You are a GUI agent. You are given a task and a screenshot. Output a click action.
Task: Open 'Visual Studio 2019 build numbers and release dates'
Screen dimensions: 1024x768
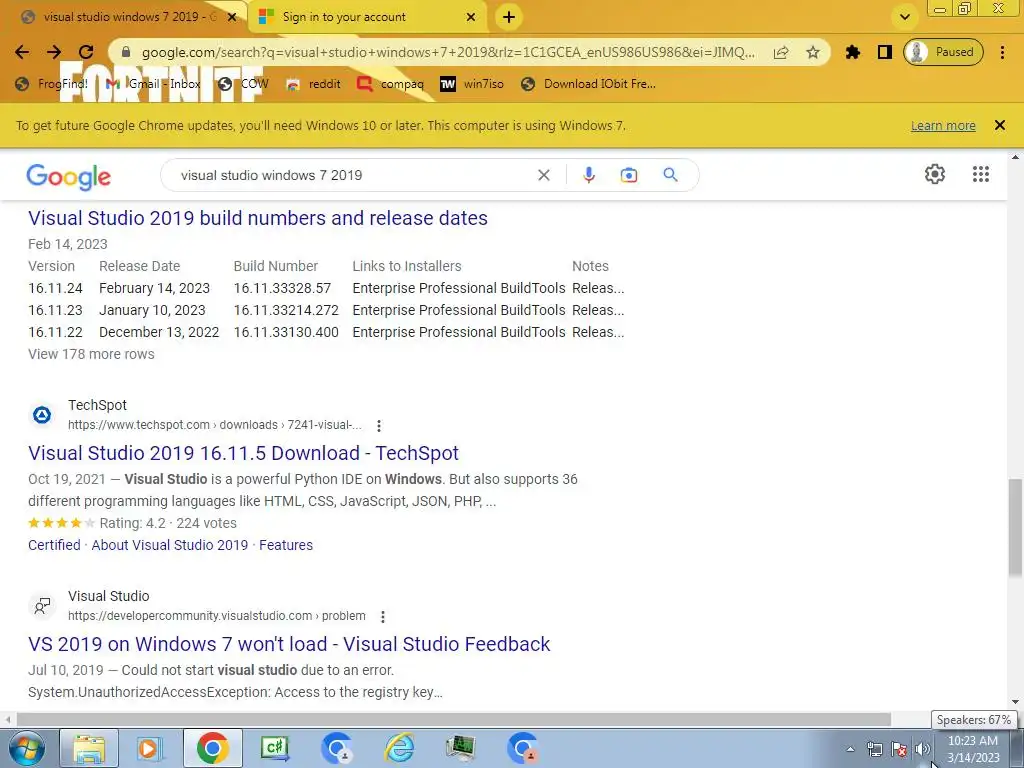pos(258,218)
